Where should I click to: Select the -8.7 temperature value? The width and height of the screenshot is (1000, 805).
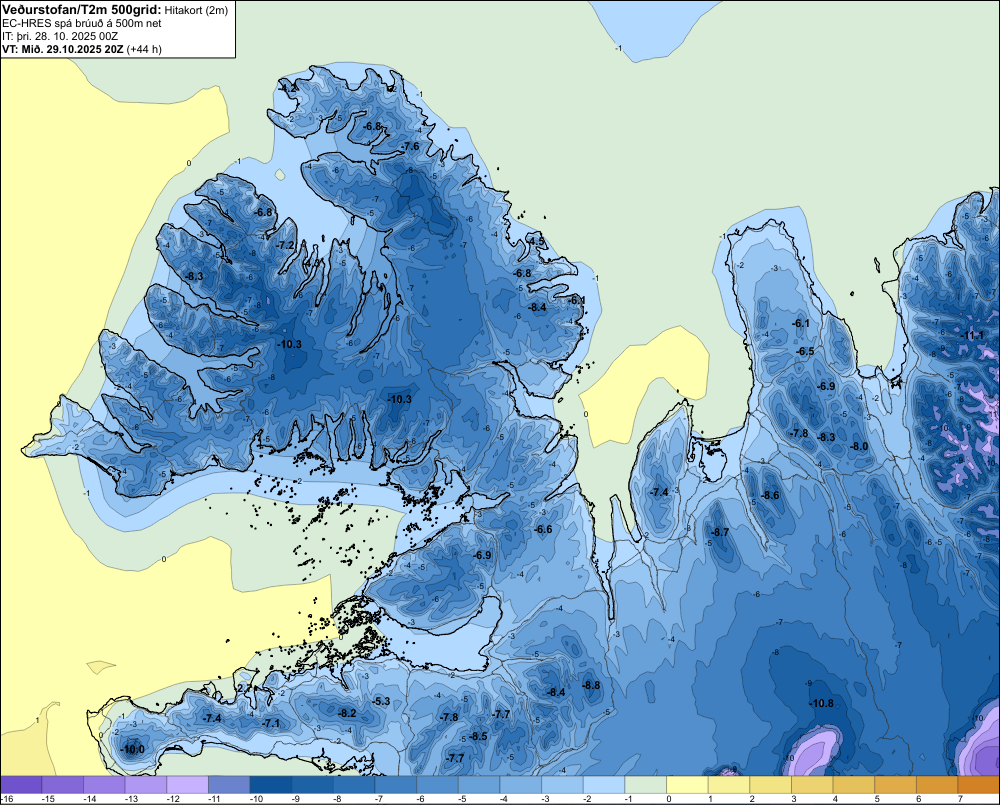click(x=719, y=532)
